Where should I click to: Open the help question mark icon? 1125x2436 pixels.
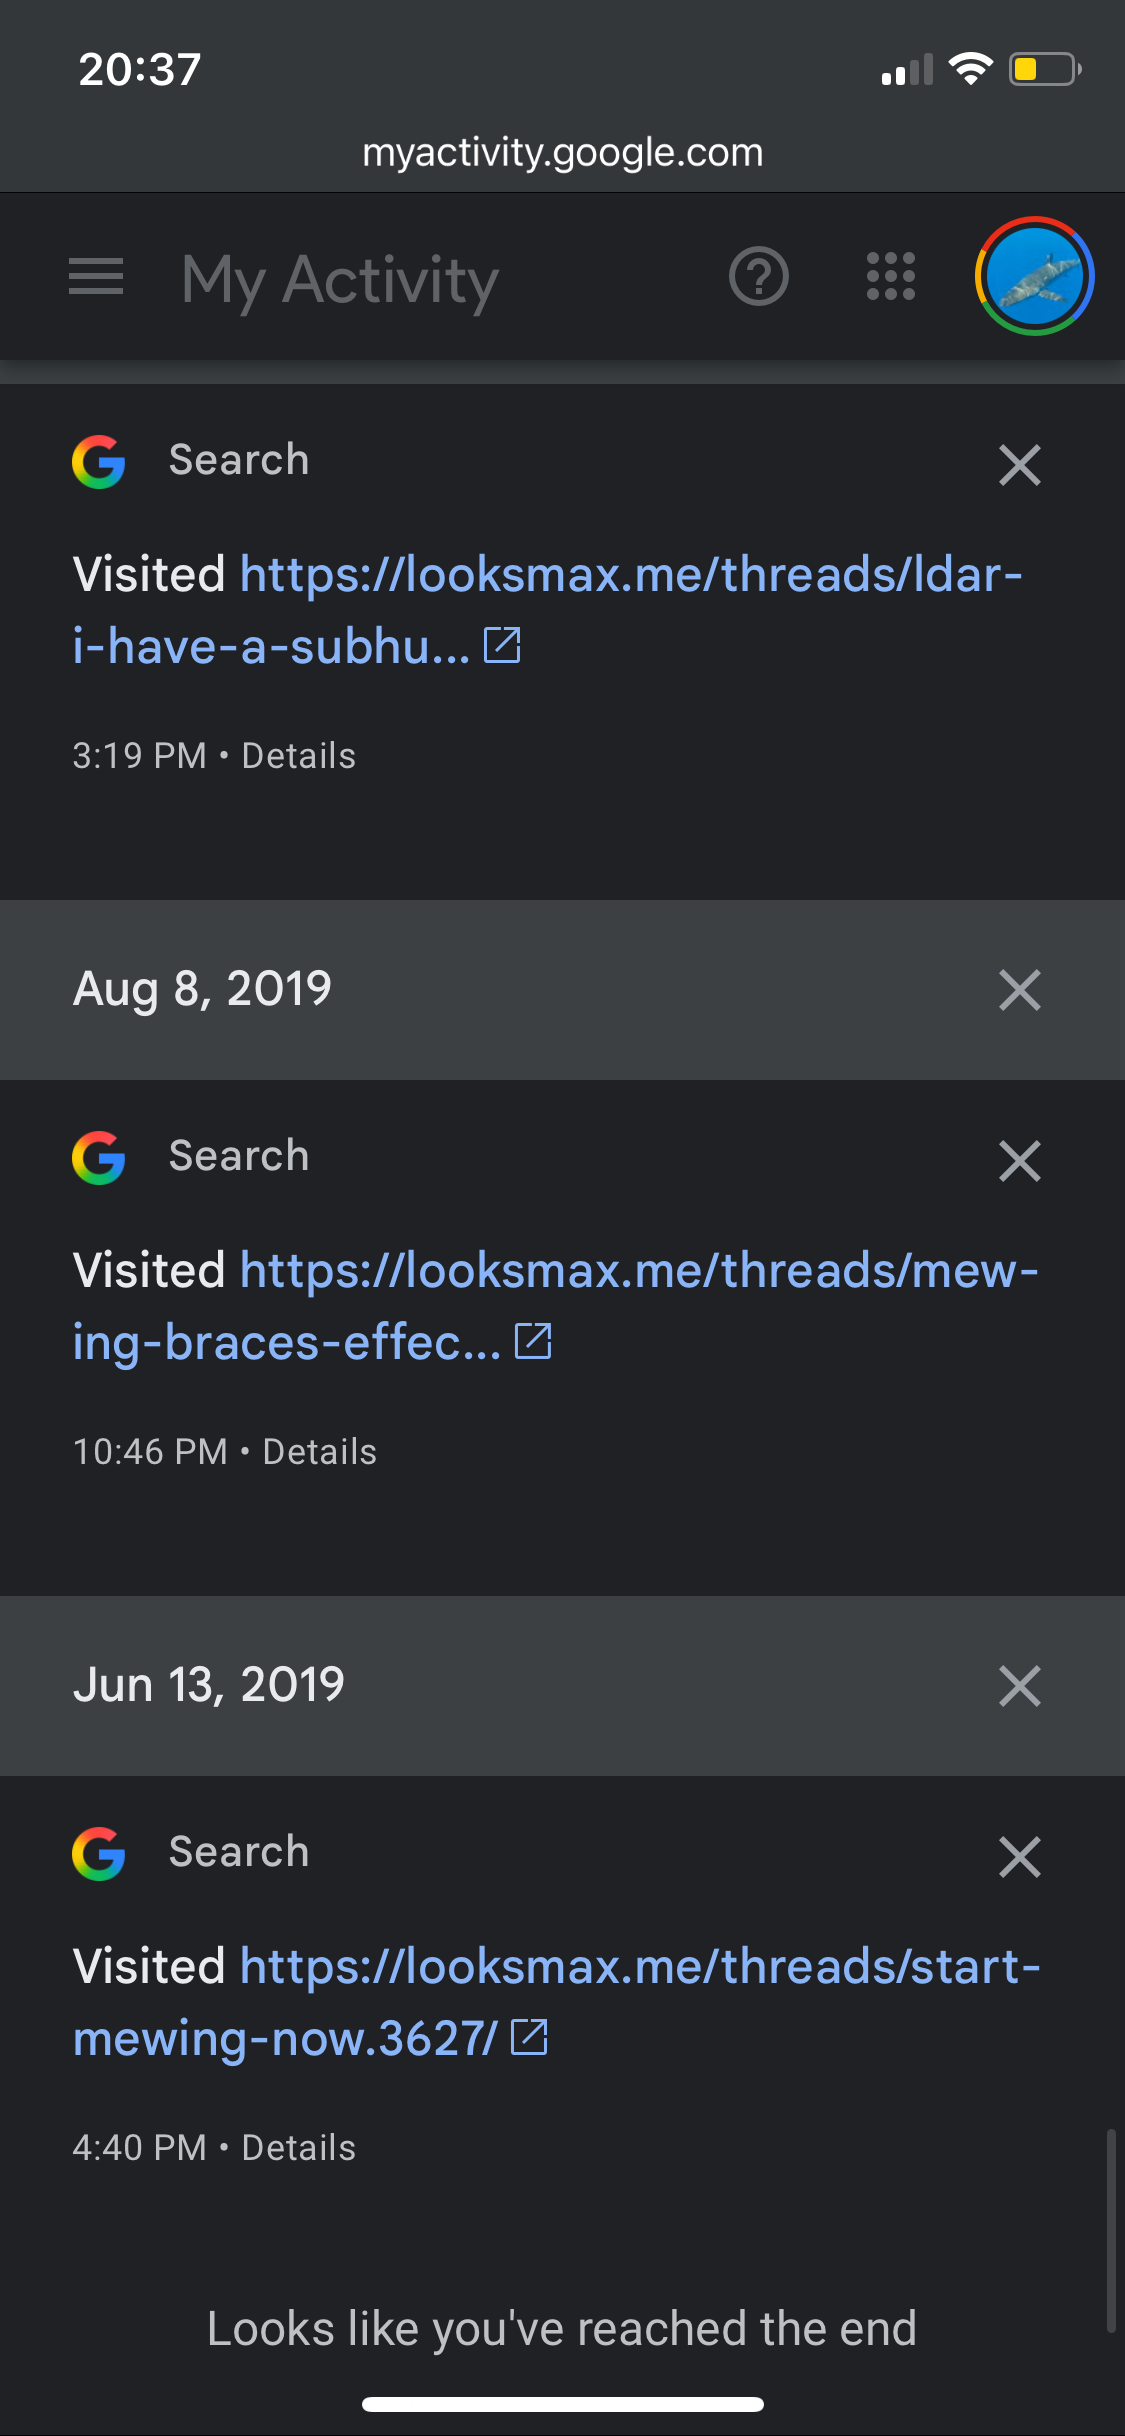point(759,277)
